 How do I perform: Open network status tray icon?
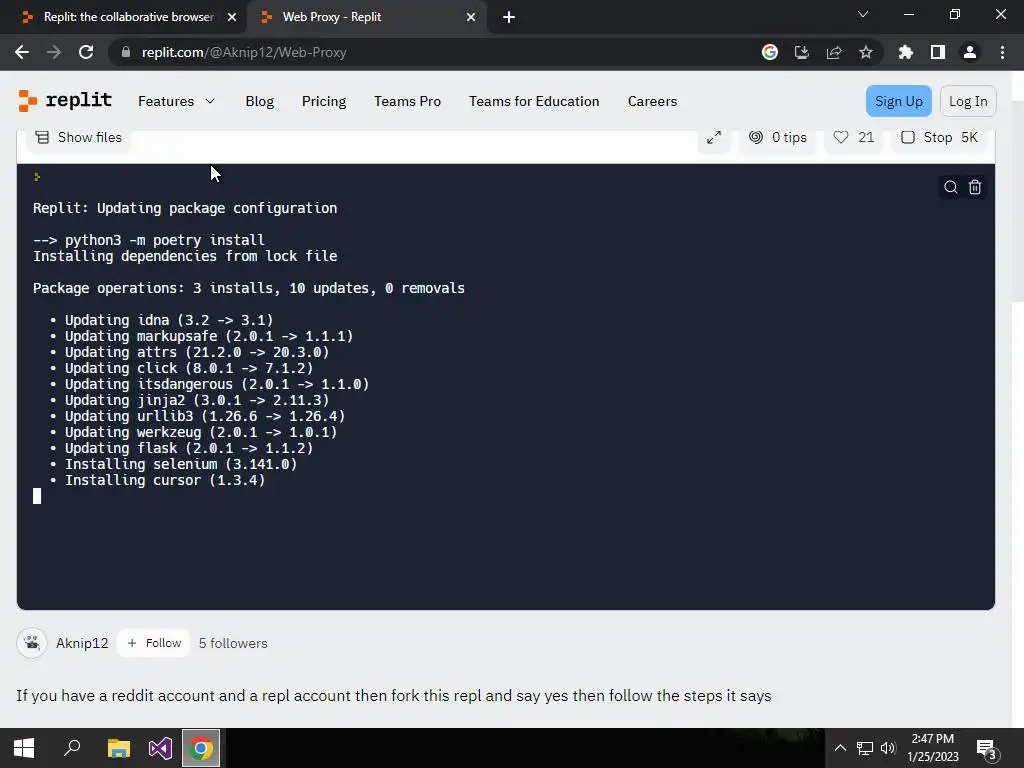tap(865, 748)
